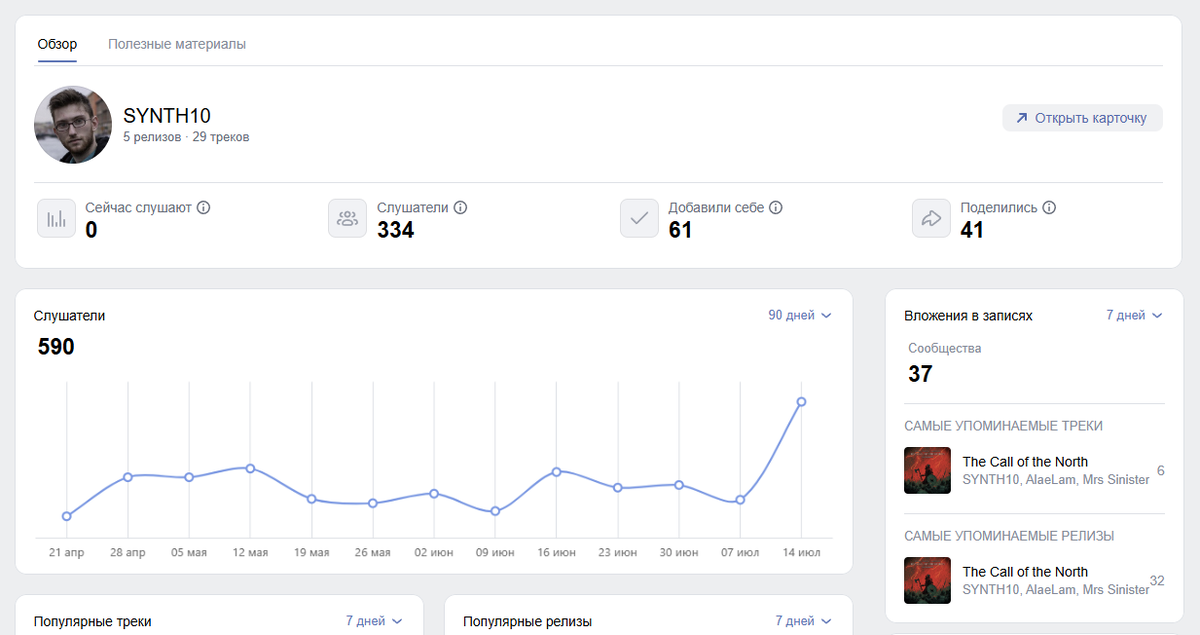
Task: Open '7 дней' dropdown in 'Вложения в записях'
Action: tap(1134, 315)
